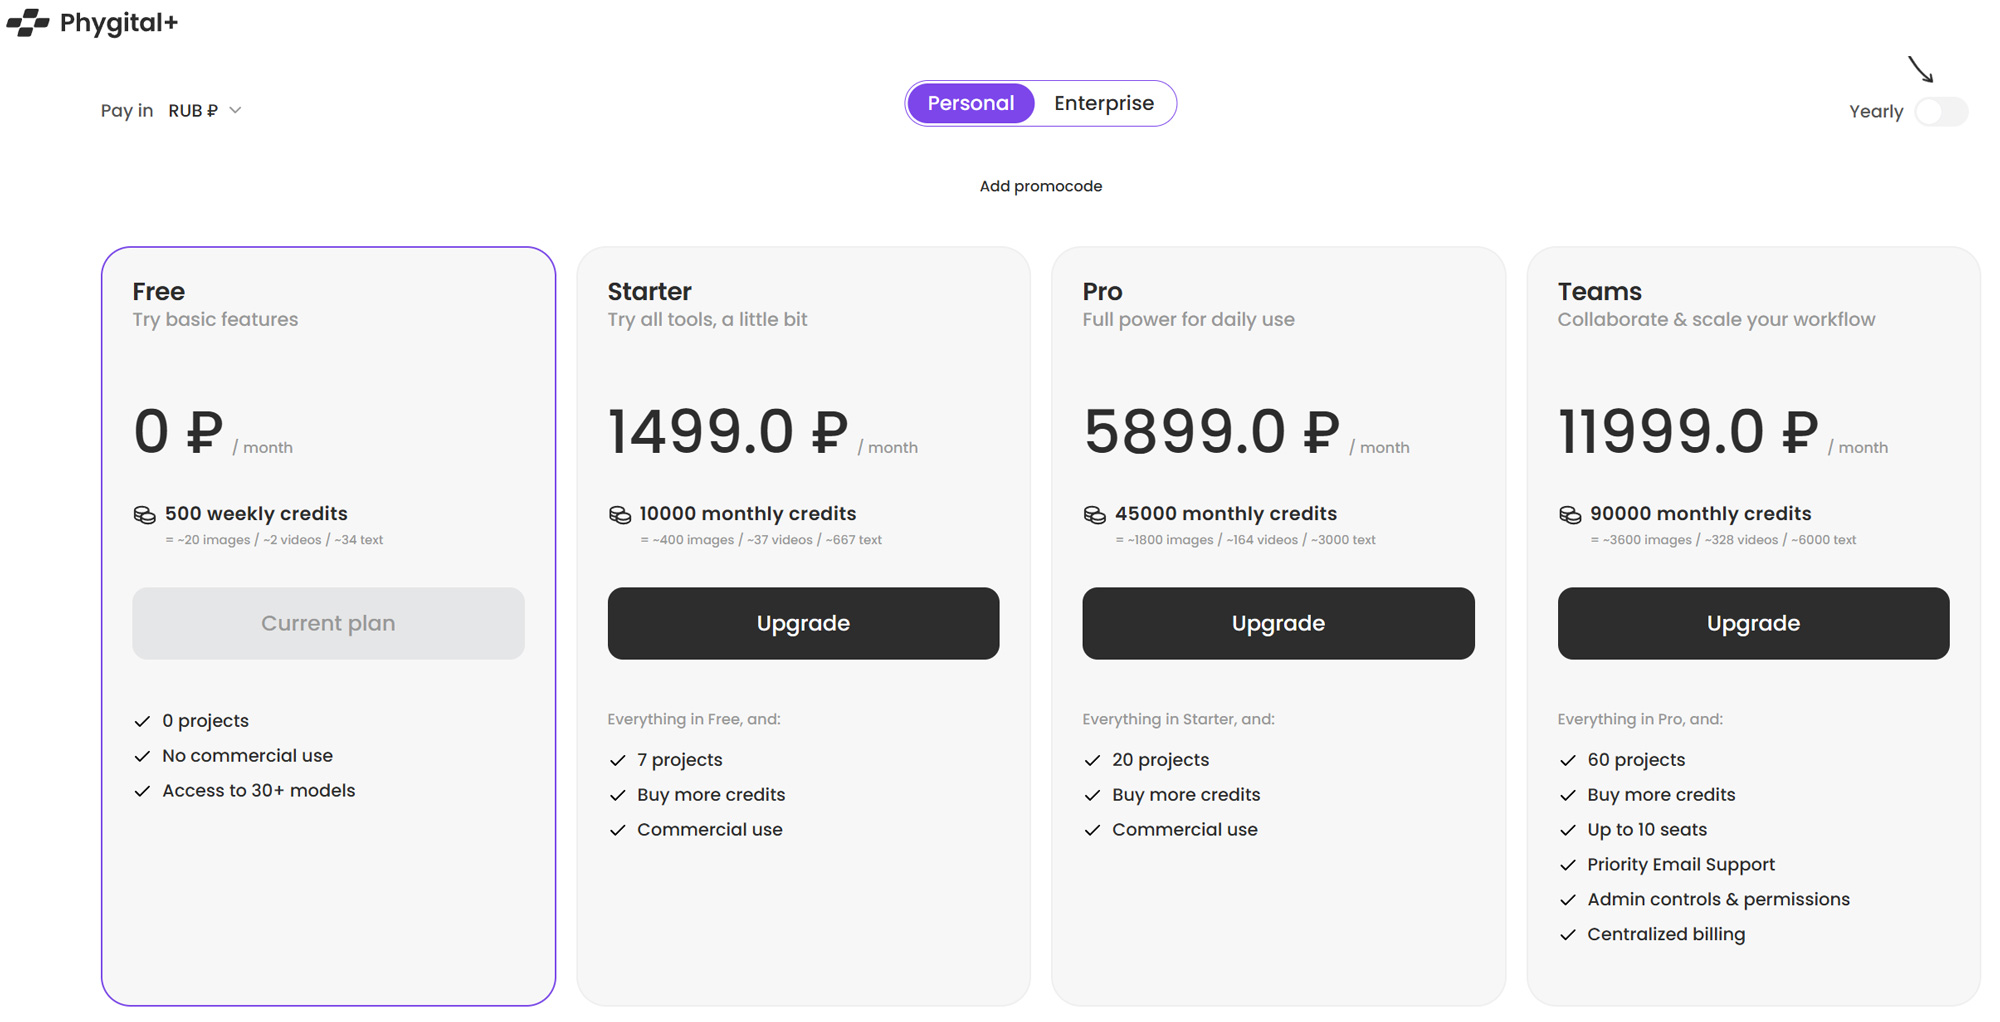Click the Free plan credits coin icon
Screen dimensions: 2000x1022
(x=144, y=514)
